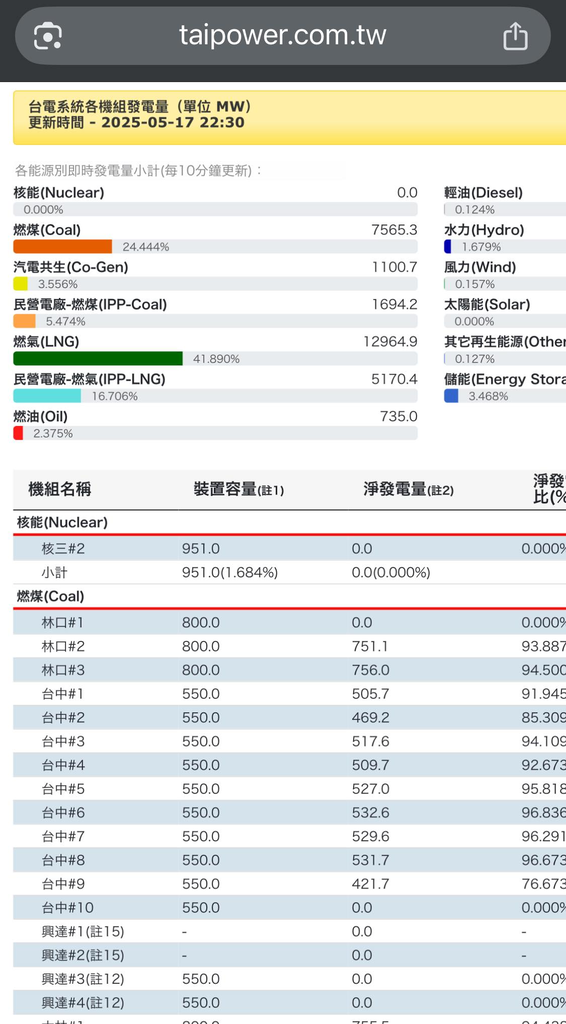
Task: Click the blue Energy Storage bar
Action: (451, 396)
